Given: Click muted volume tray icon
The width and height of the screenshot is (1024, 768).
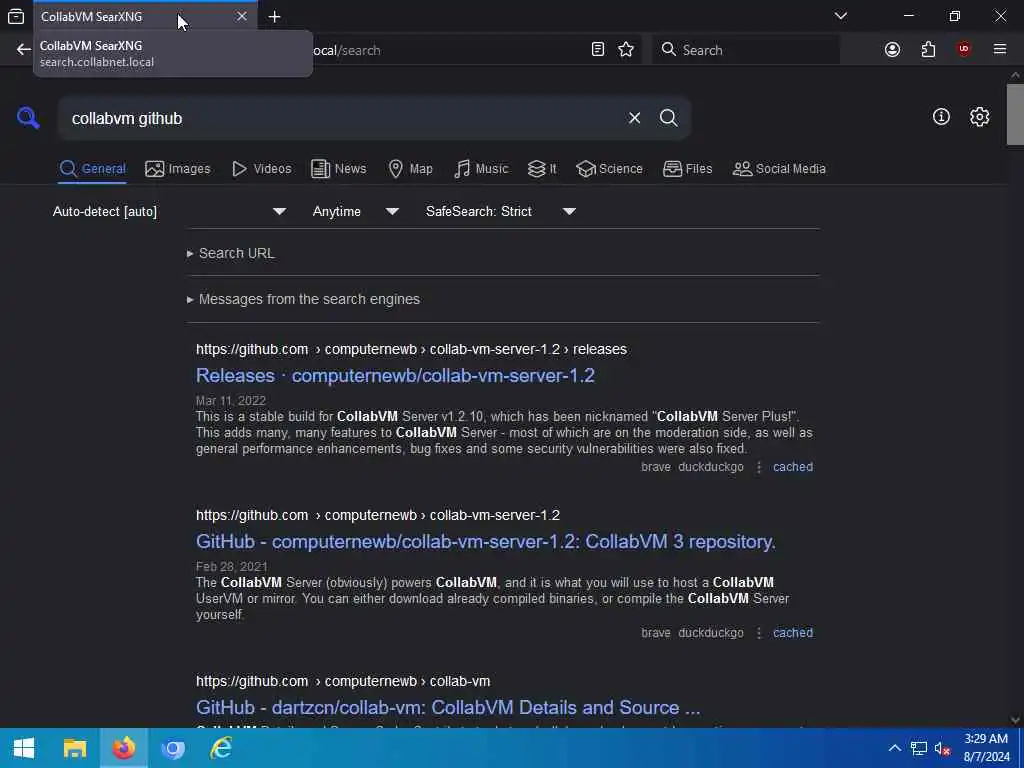Looking at the screenshot, I should pos(942,748).
